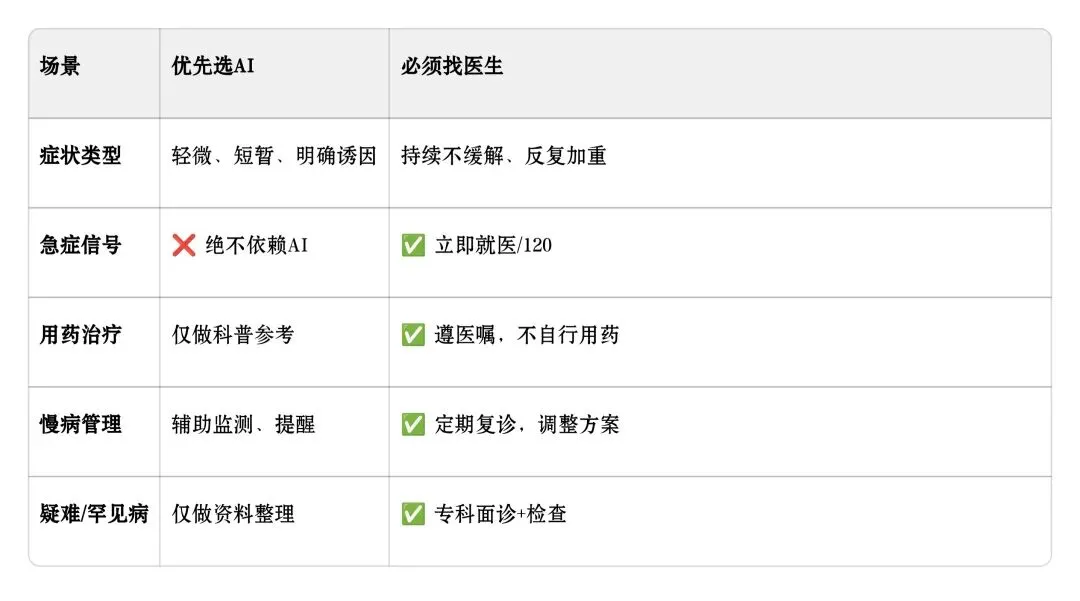The height and width of the screenshot is (601, 1080).
Task: Click the 症状类型 row label
Action: (x=81, y=156)
